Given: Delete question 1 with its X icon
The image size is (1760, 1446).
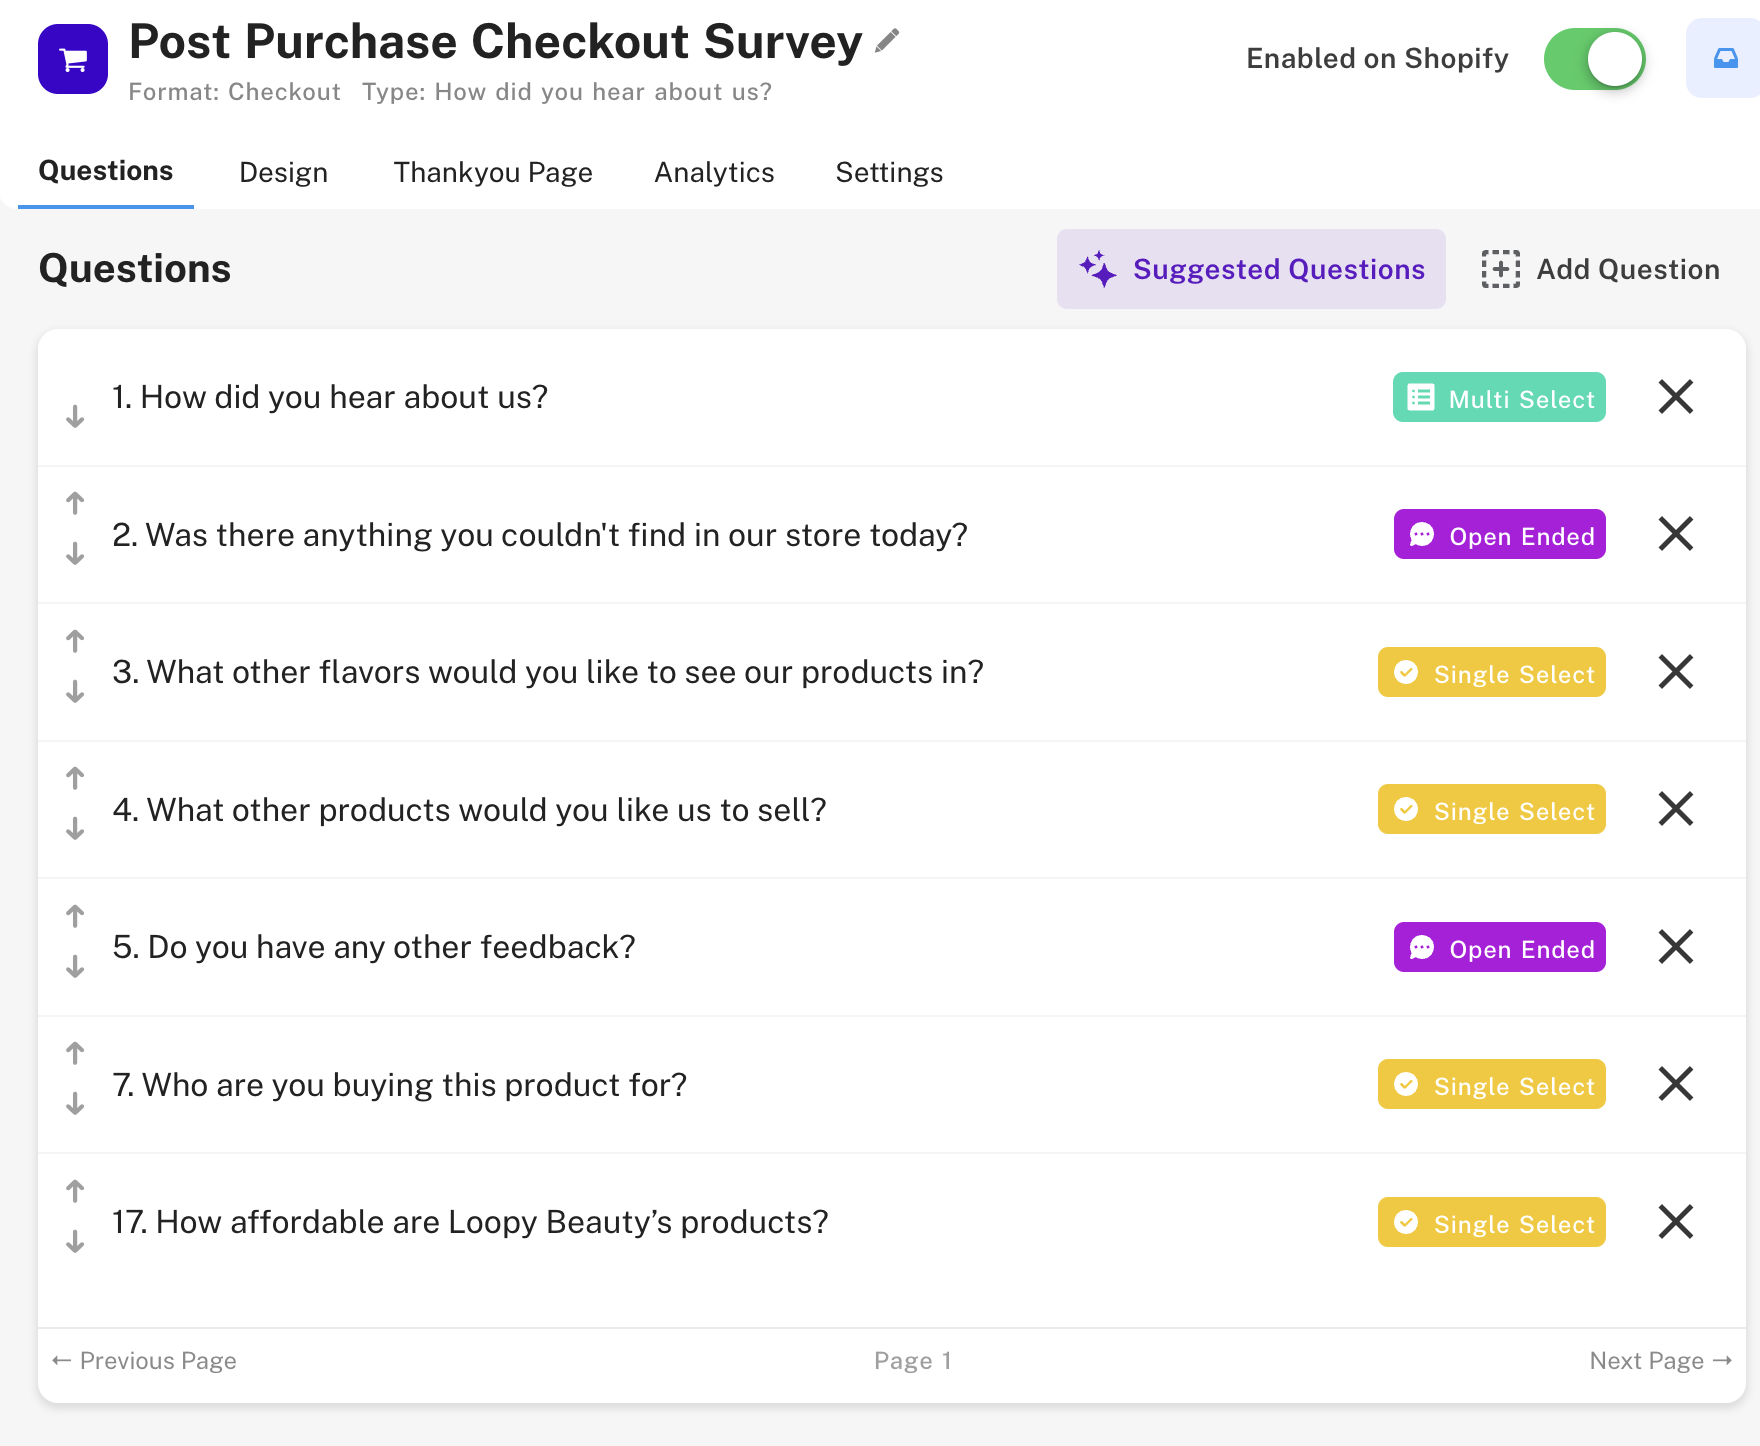Looking at the screenshot, I should [x=1675, y=397].
